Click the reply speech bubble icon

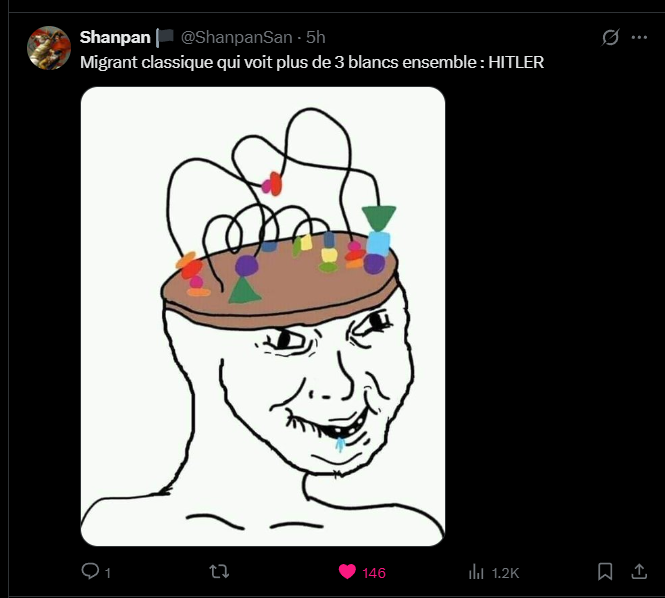tap(90, 571)
